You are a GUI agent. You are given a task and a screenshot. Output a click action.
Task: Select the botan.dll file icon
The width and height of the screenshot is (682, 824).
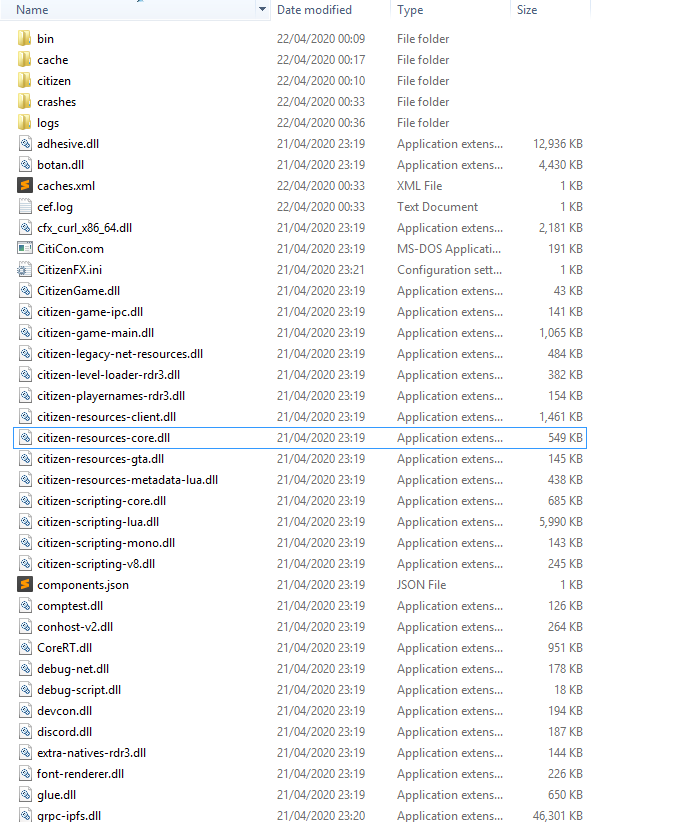coord(25,164)
